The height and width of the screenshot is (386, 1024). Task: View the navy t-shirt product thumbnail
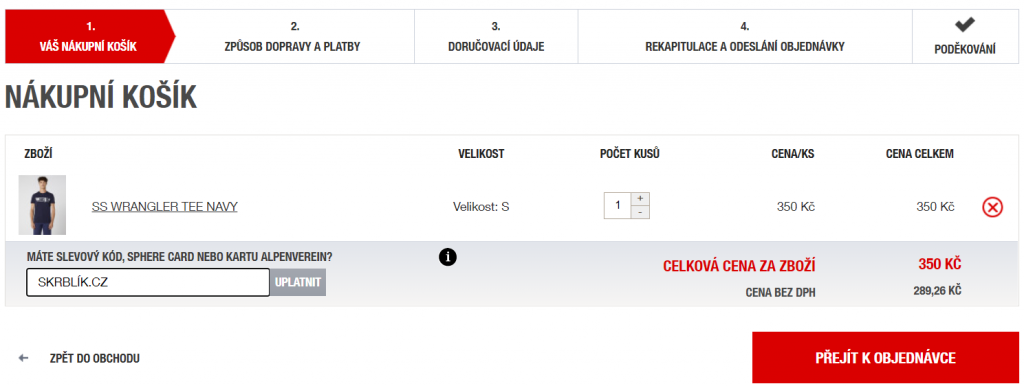coord(42,205)
